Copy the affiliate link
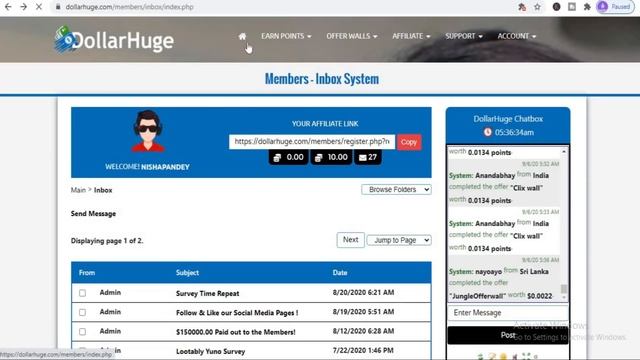 409,142
